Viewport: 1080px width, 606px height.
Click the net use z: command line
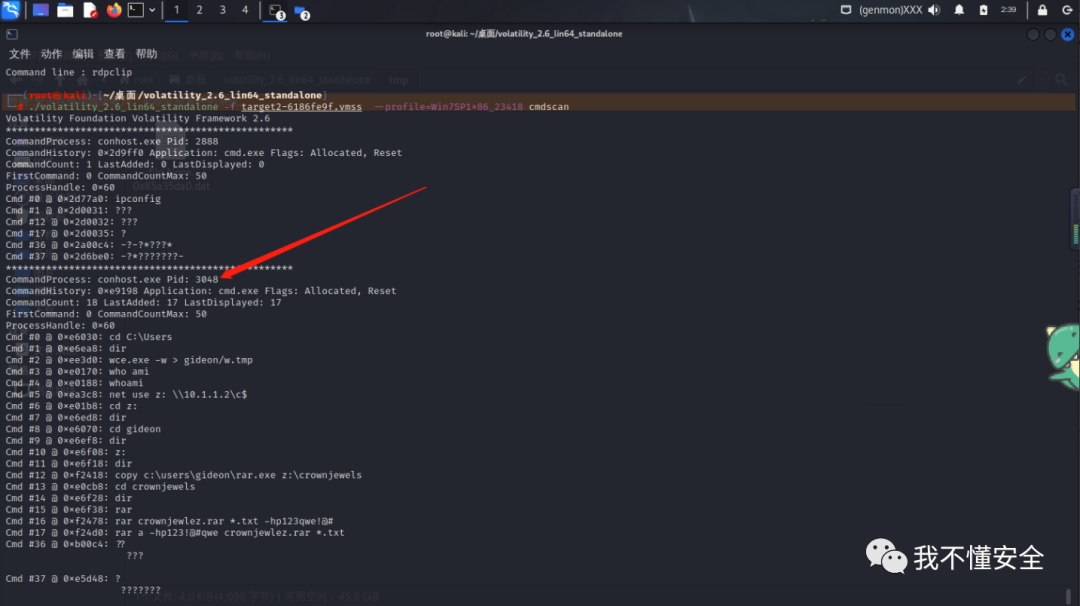click(126, 395)
